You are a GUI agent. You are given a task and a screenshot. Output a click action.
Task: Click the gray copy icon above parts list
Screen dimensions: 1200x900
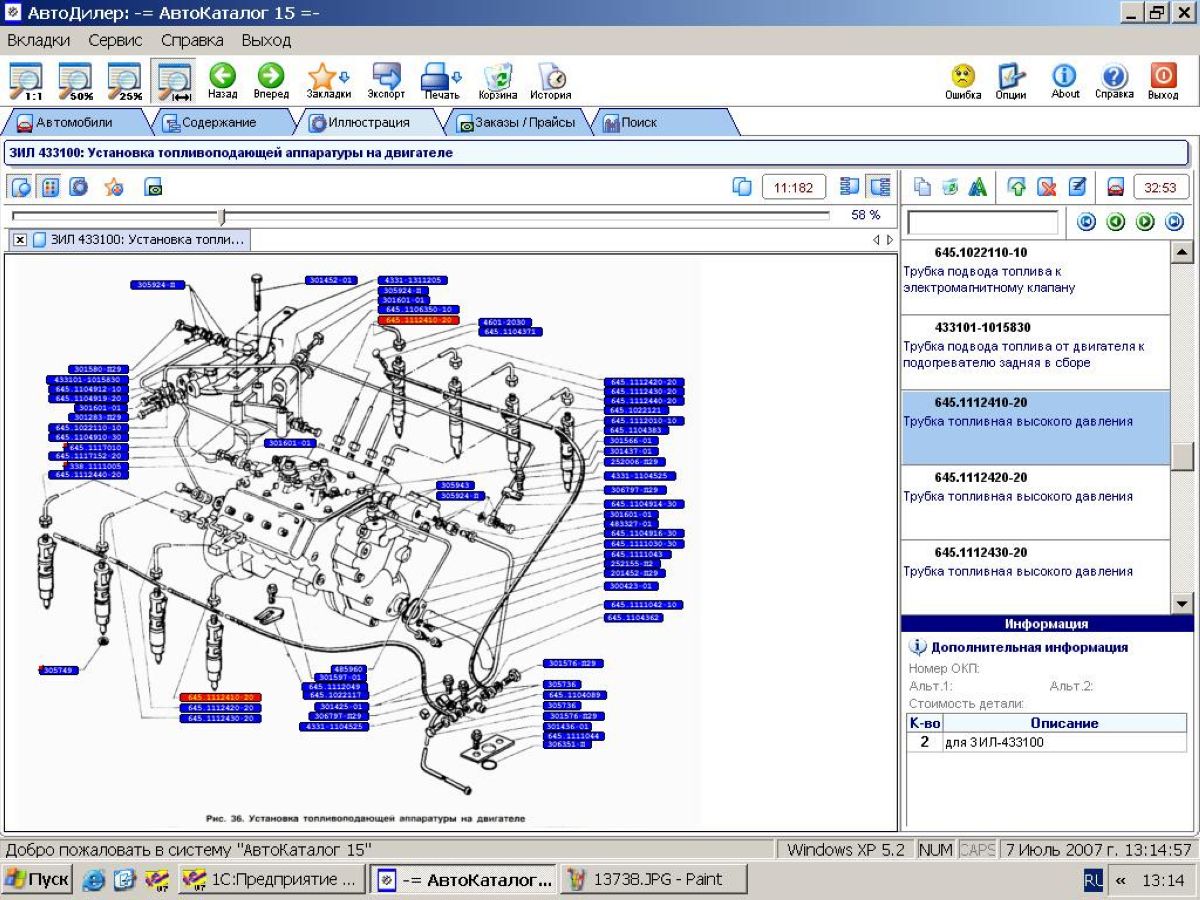(x=922, y=187)
